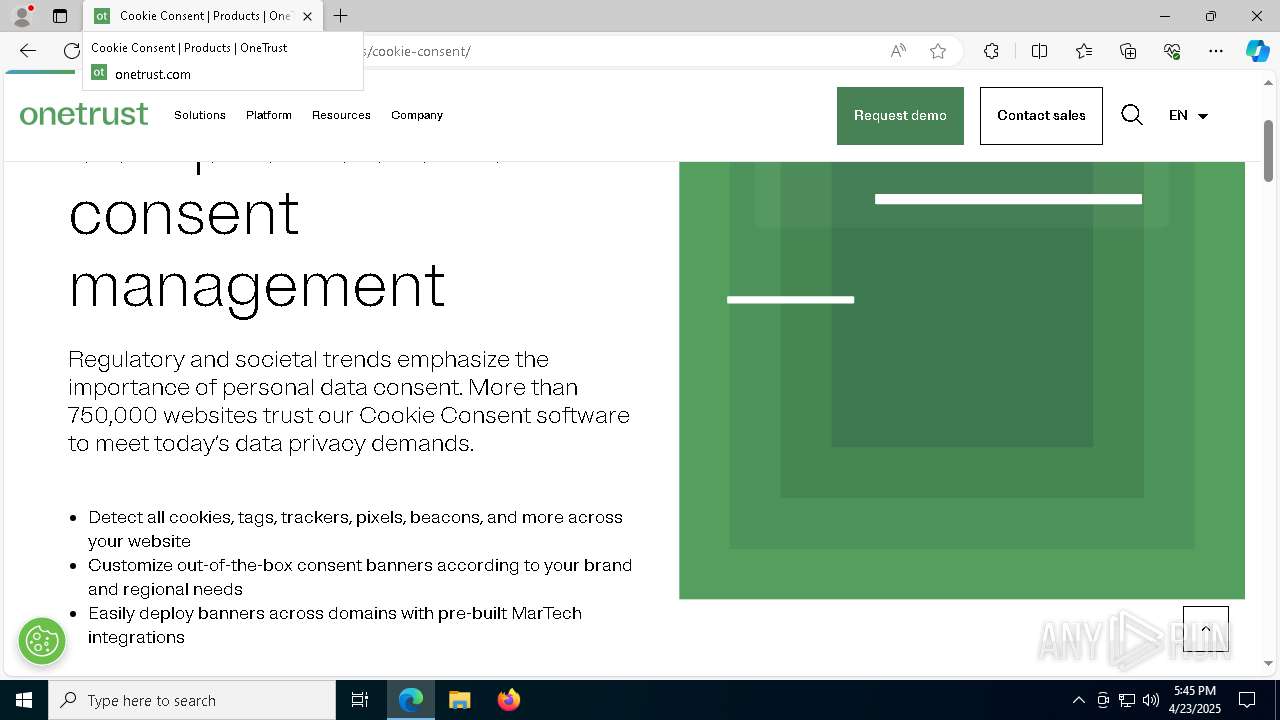Open the network status tray icon
1280x720 pixels.
pos(1127,700)
